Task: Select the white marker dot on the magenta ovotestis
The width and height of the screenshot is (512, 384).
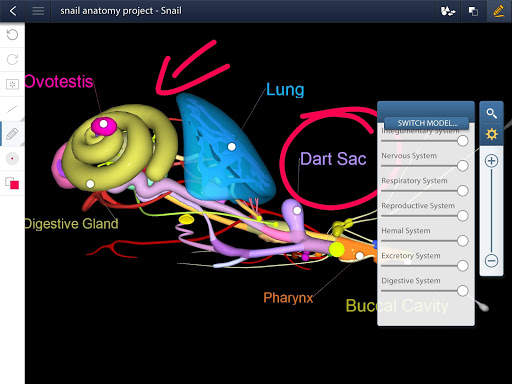Action: 104,124
